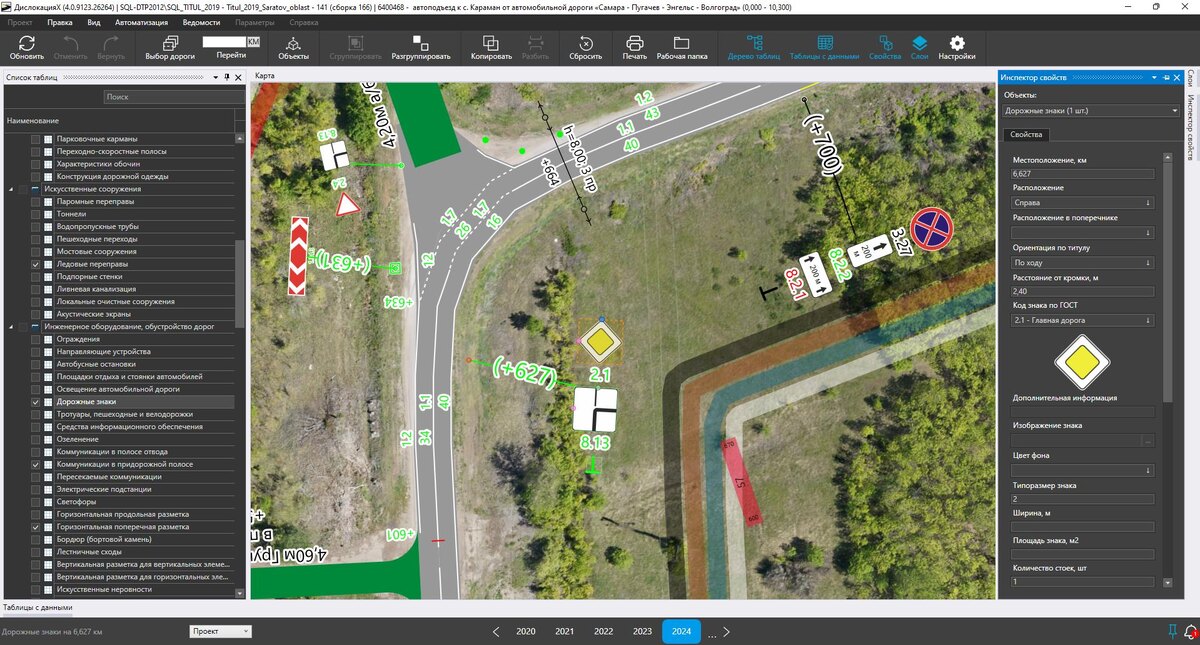This screenshot has height=645, width=1200.
Task: Uncheck the Дорожные знаки checkbox
Action: click(36, 402)
